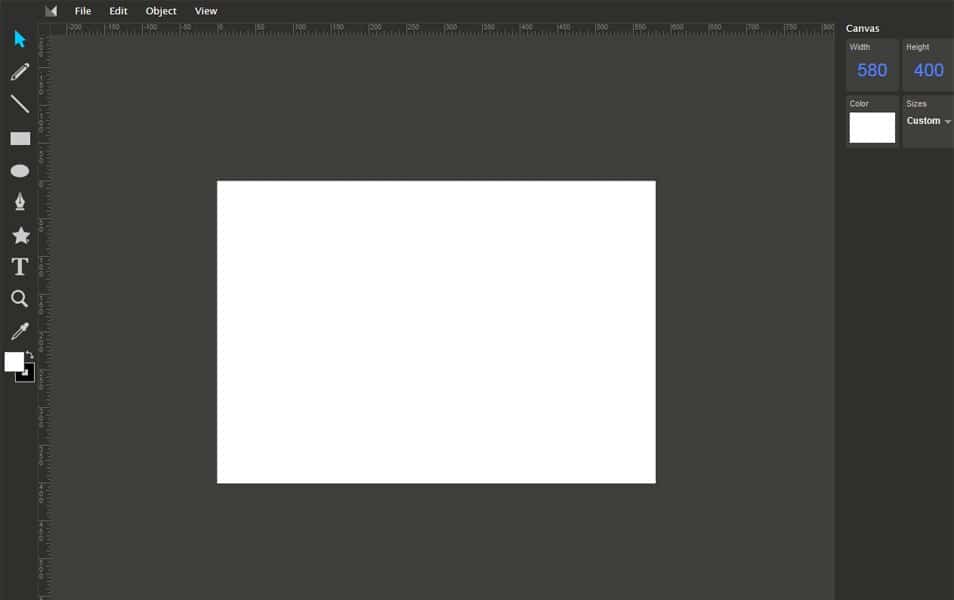Pick the Ellipse tool

pos(19,170)
